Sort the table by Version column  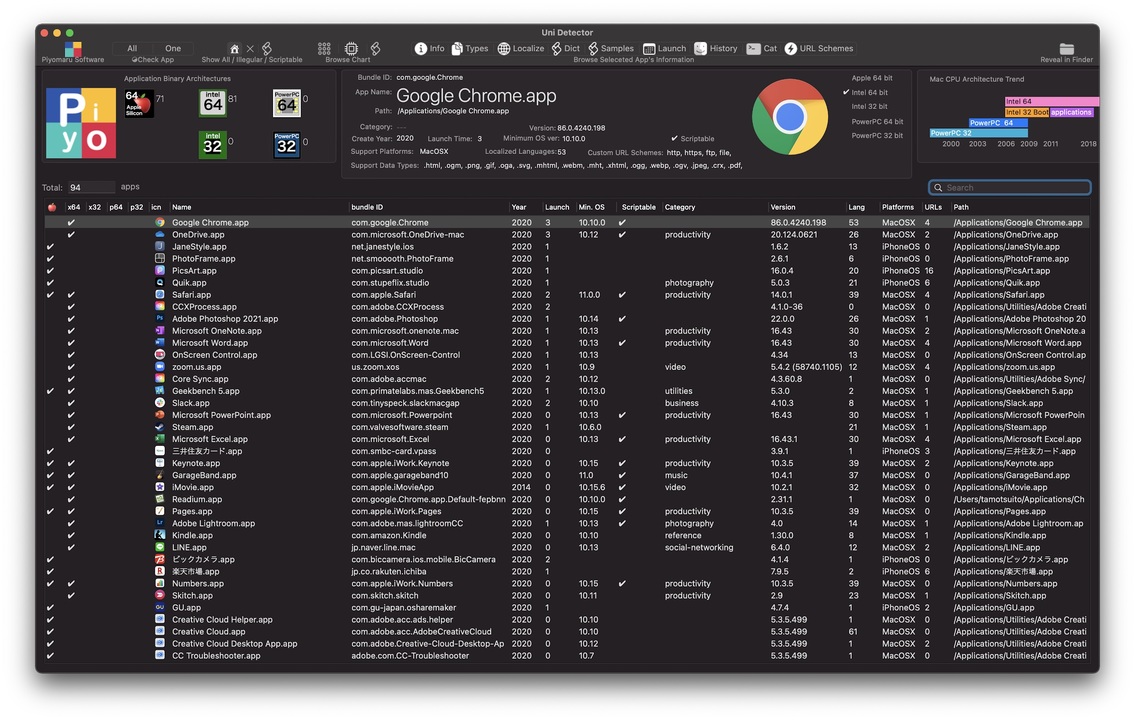(783, 207)
